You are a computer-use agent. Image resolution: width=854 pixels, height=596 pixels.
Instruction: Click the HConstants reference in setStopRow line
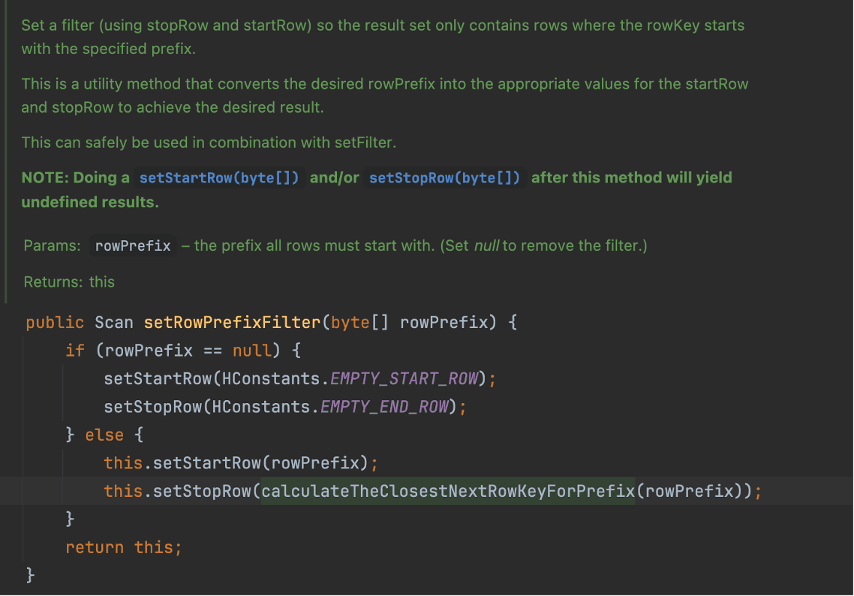pyautogui.click(x=261, y=407)
